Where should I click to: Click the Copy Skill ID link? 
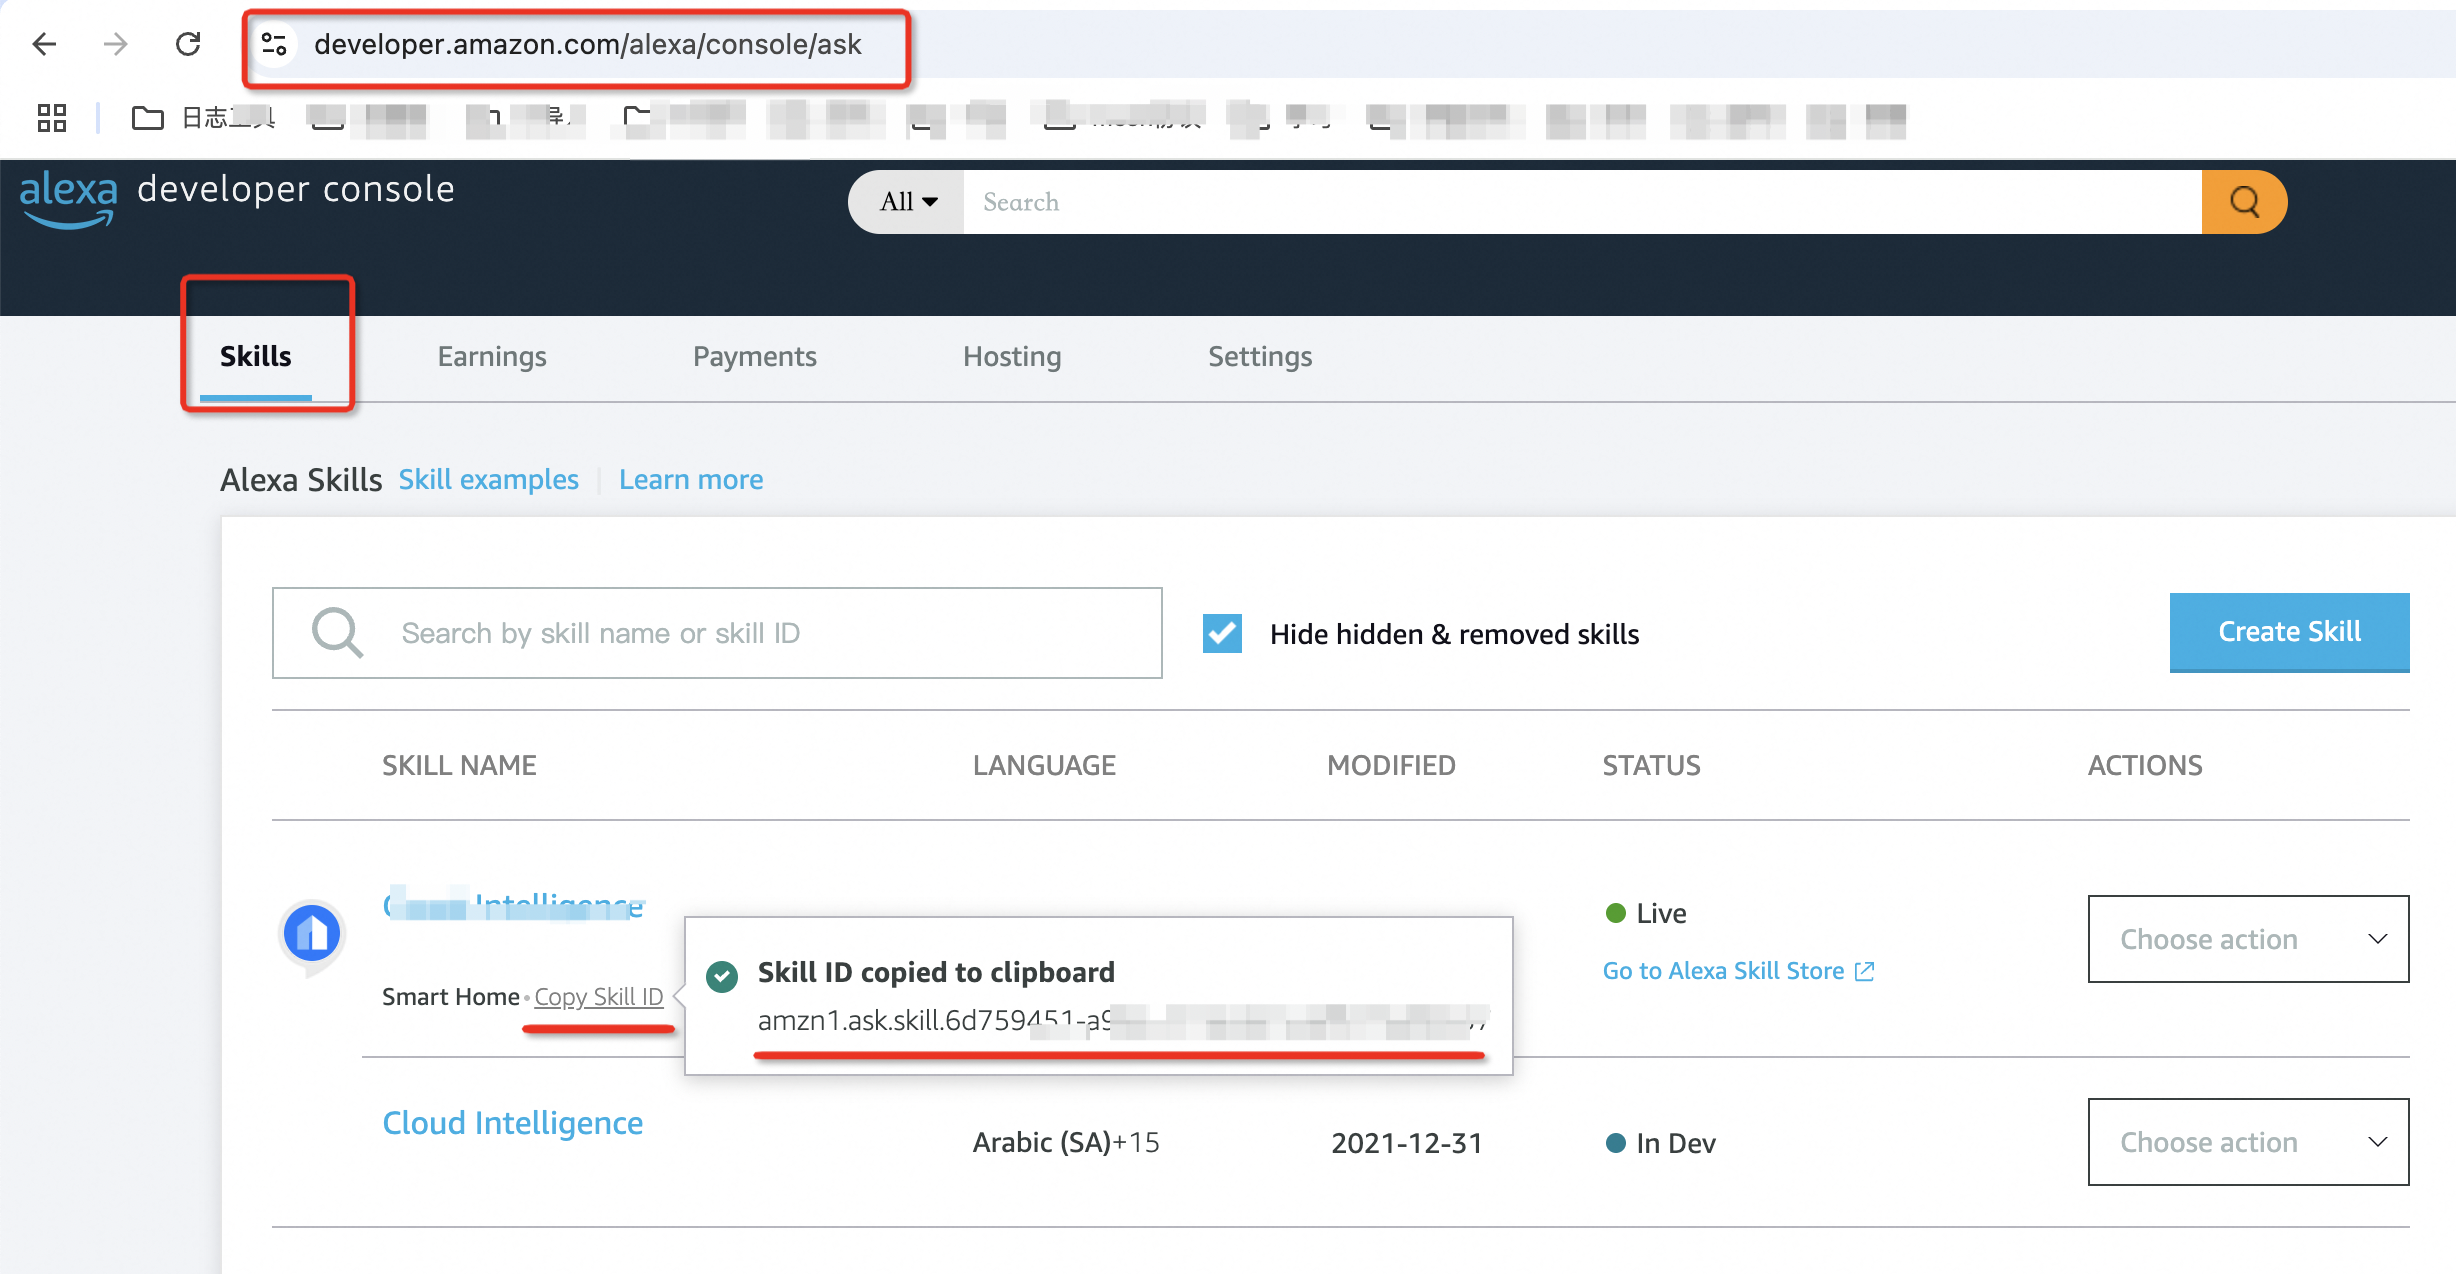(599, 997)
